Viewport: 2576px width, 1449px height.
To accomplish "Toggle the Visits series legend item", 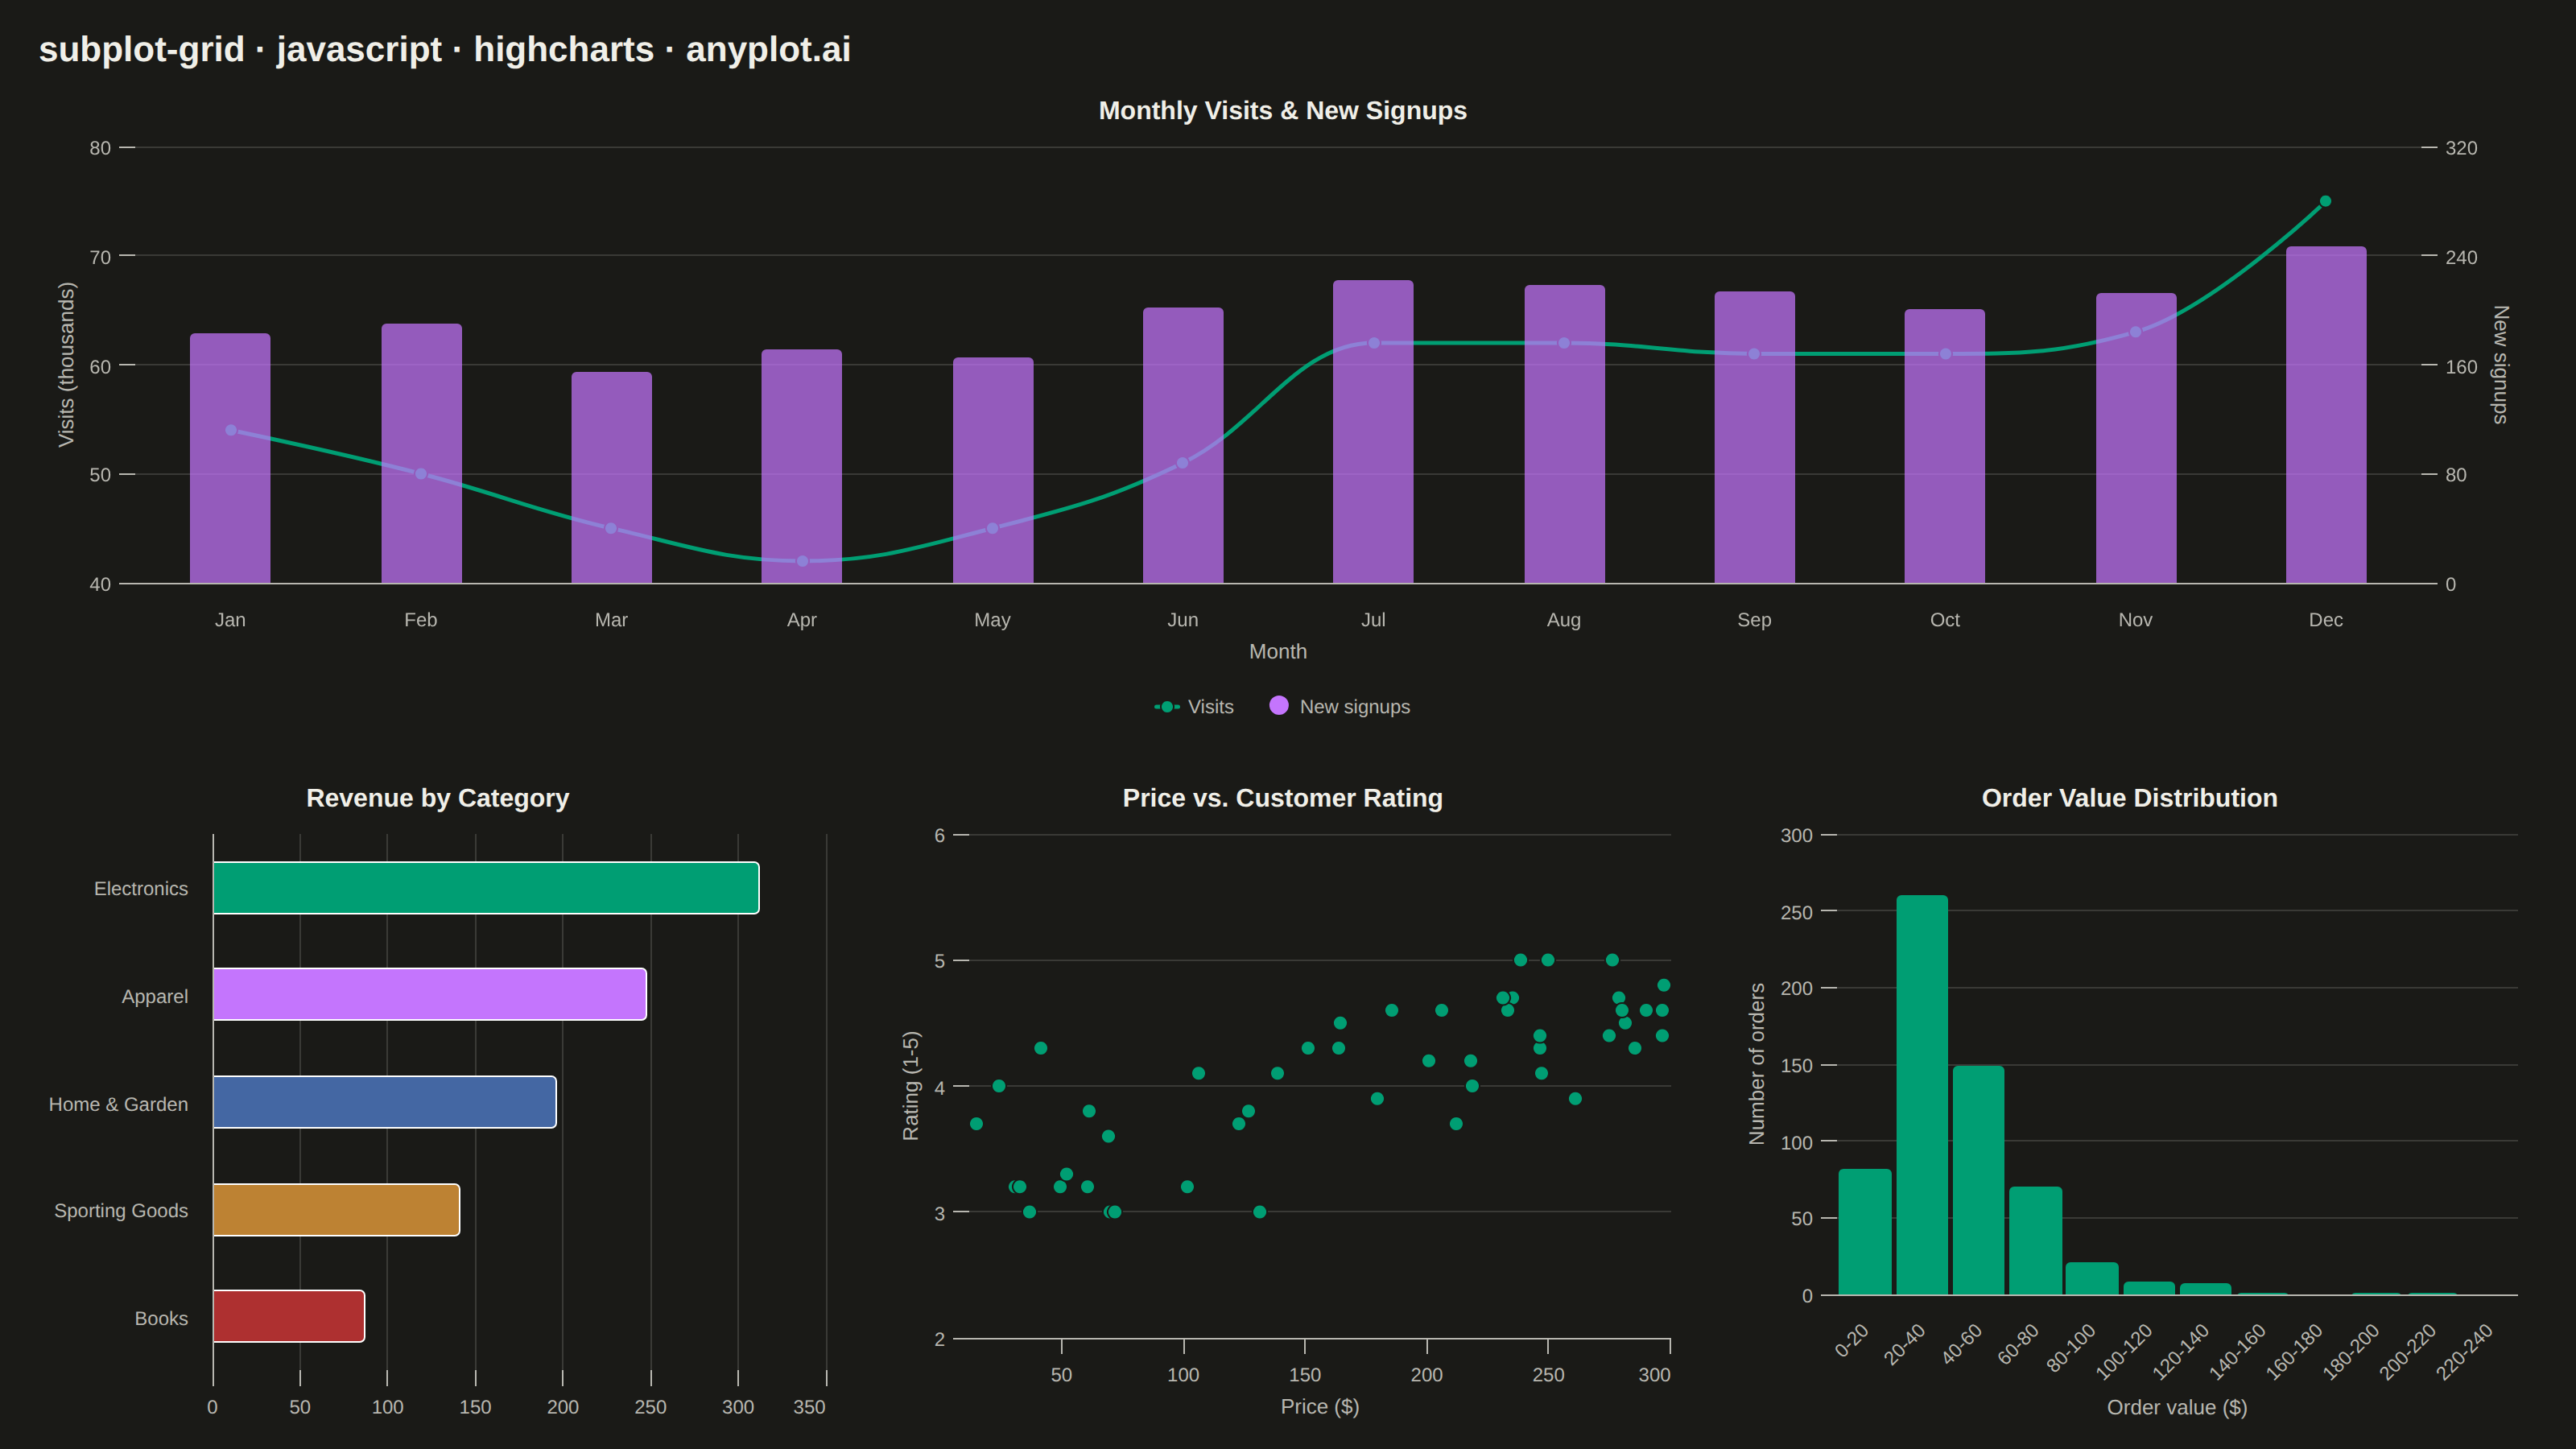I will pyautogui.click(x=1194, y=707).
